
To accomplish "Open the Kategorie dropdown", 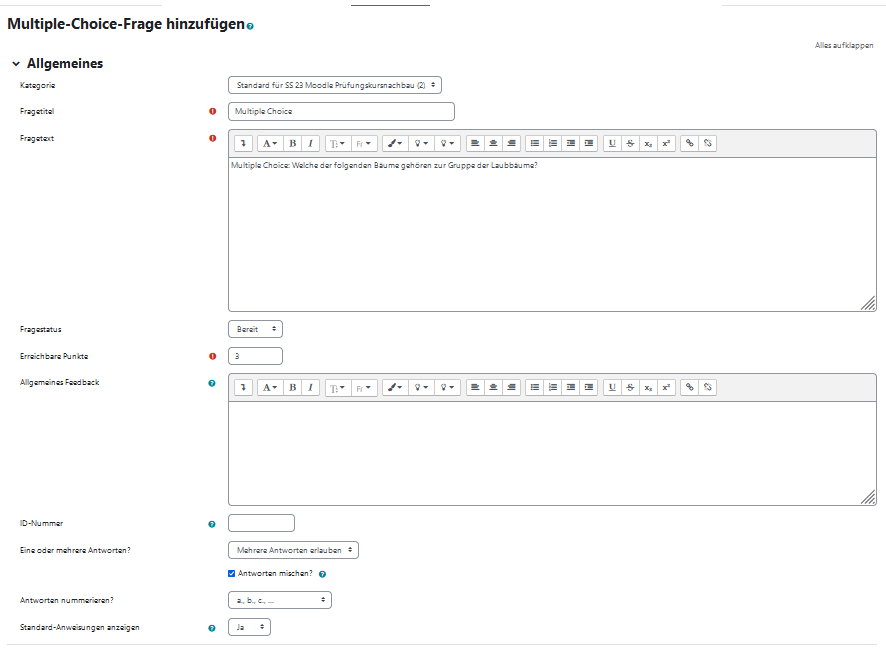I will point(335,85).
